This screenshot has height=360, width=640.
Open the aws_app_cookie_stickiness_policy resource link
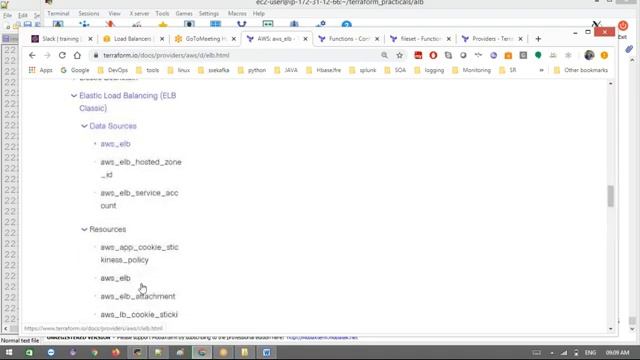pyautogui.click(x=139, y=253)
